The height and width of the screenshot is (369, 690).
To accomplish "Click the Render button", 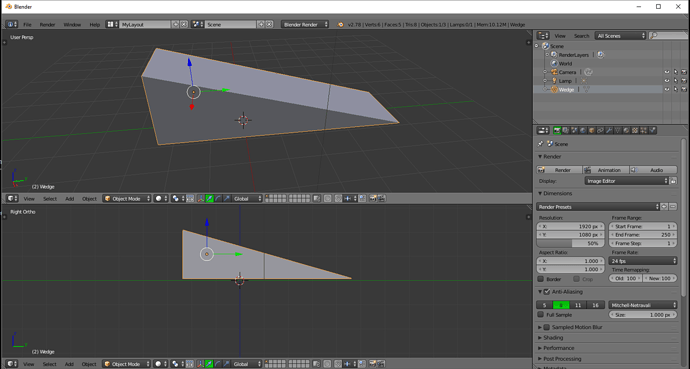I will tap(559, 170).
